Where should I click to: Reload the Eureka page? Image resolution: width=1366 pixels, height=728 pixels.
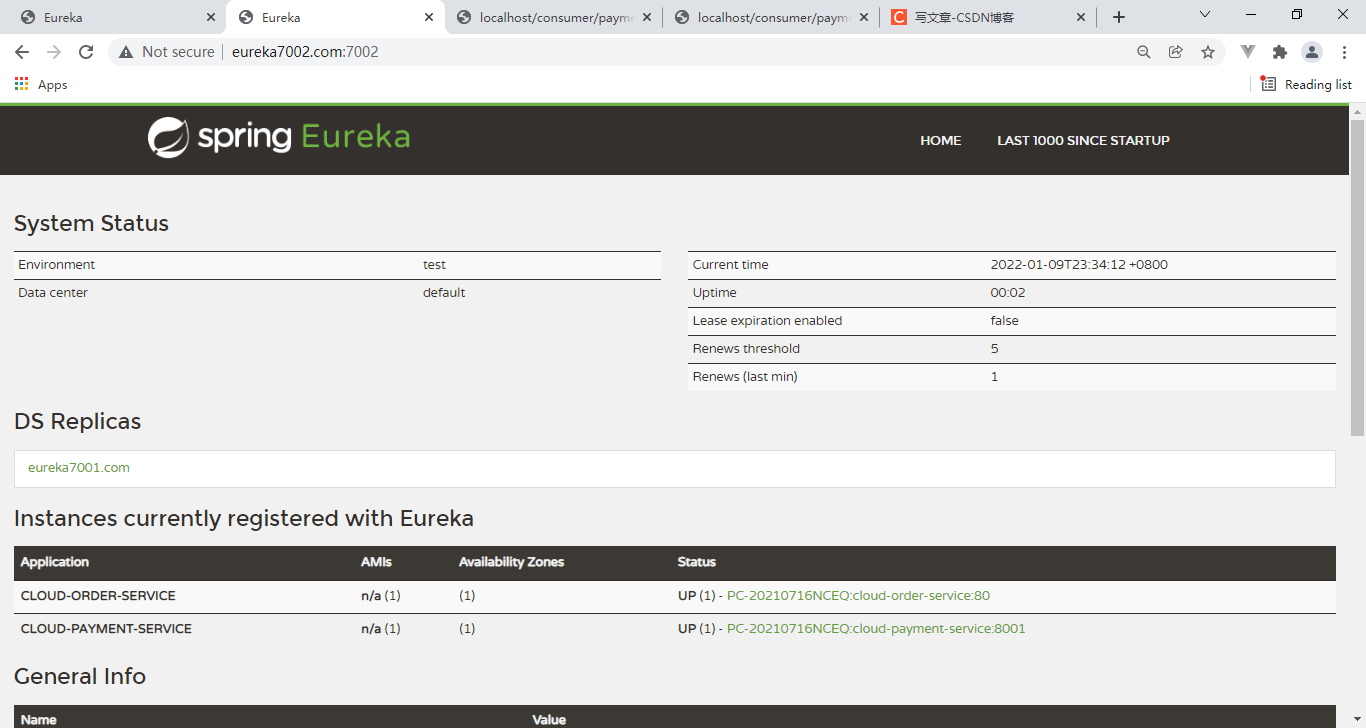[x=86, y=52]
